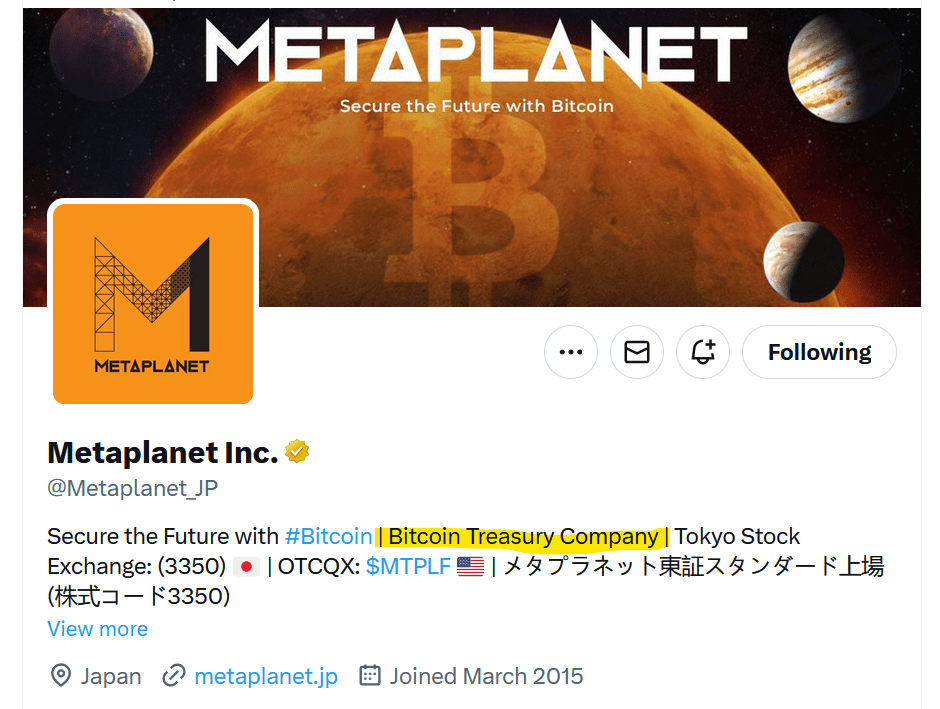Open the #Bitcoin hashtag link
The height and width of the screenshot is (709, 940).
tap(328, 537)
